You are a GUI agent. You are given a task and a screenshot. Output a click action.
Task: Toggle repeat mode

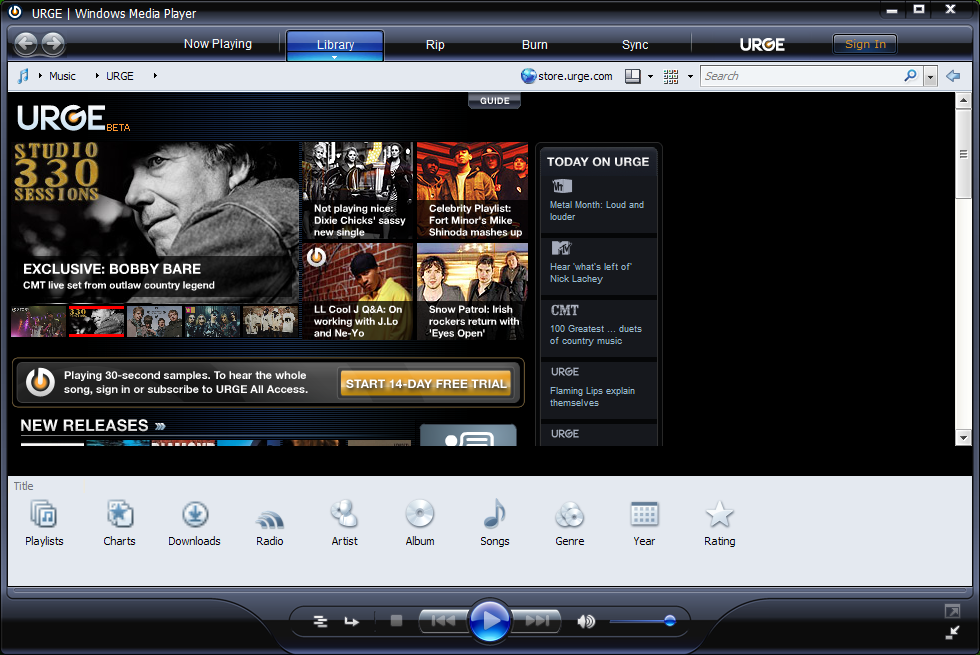tap(352, 621)
